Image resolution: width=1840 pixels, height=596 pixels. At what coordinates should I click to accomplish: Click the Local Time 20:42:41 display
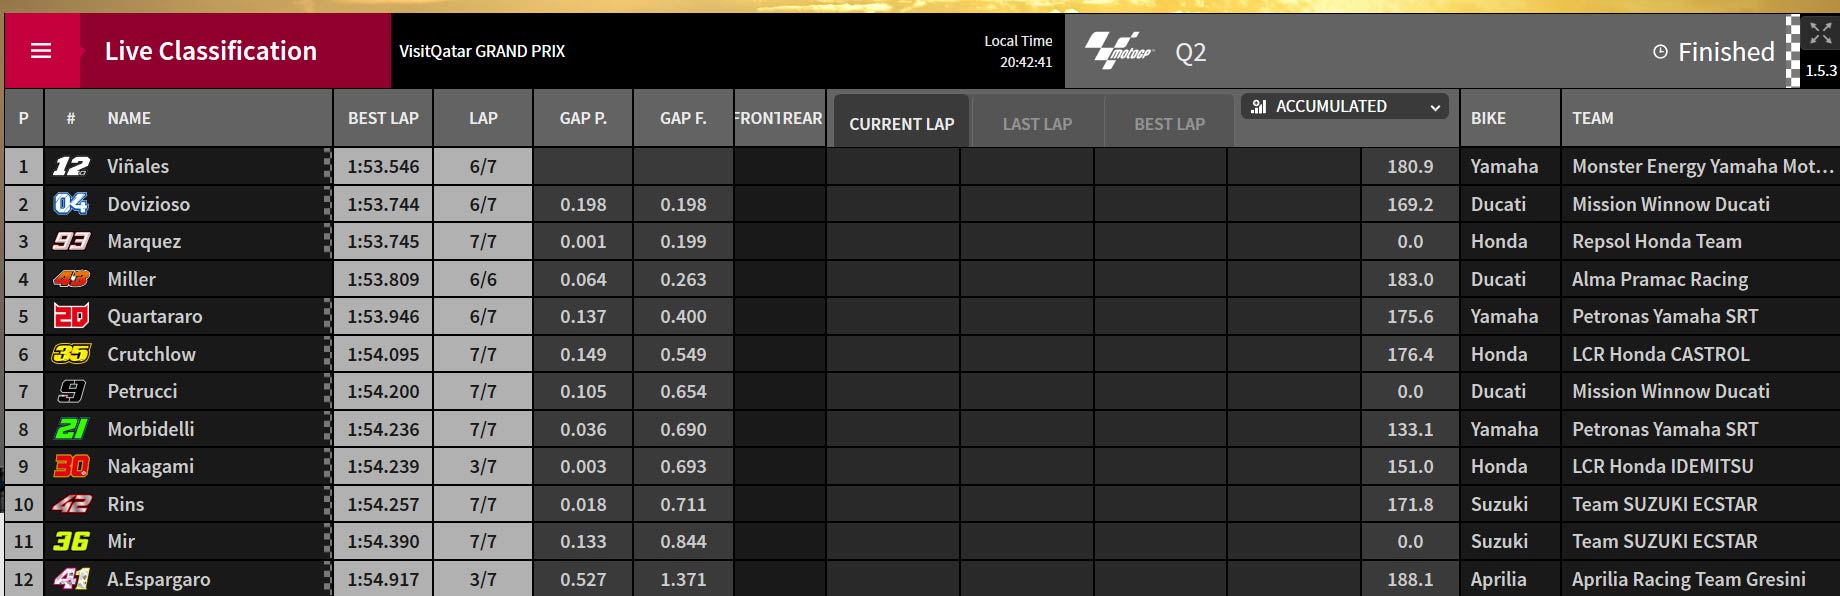point(1018,51)
